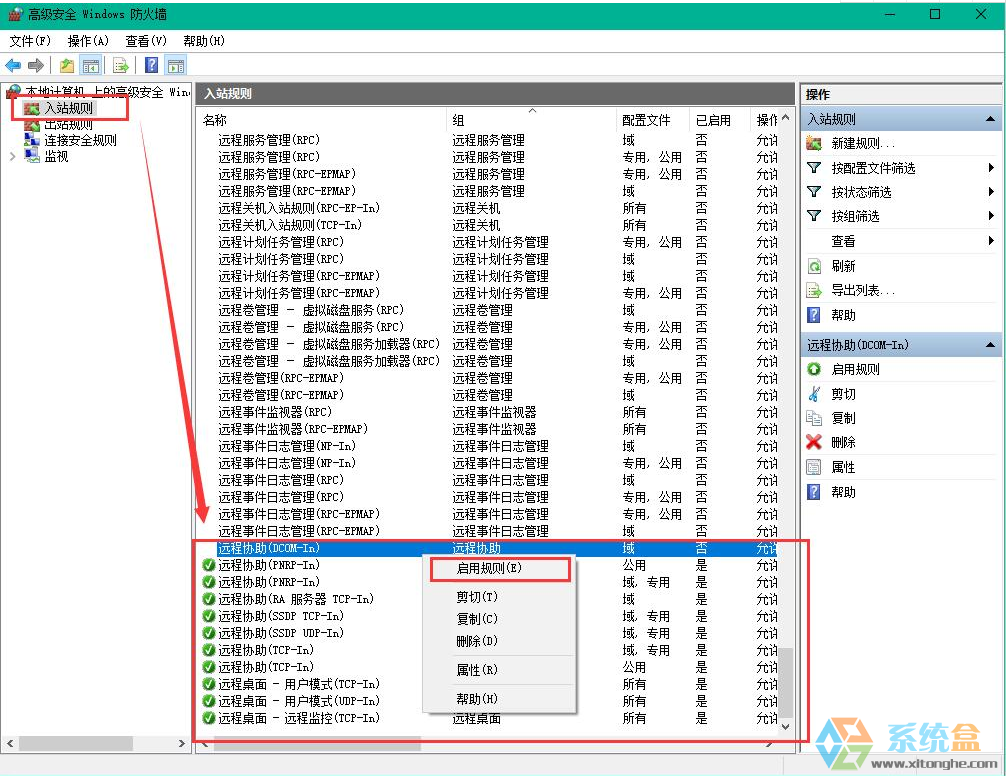This screenshot has height=776, width=1008.
Task: Toggle the show/hide console tree toolbar icon
Action: tap(91, 65)
